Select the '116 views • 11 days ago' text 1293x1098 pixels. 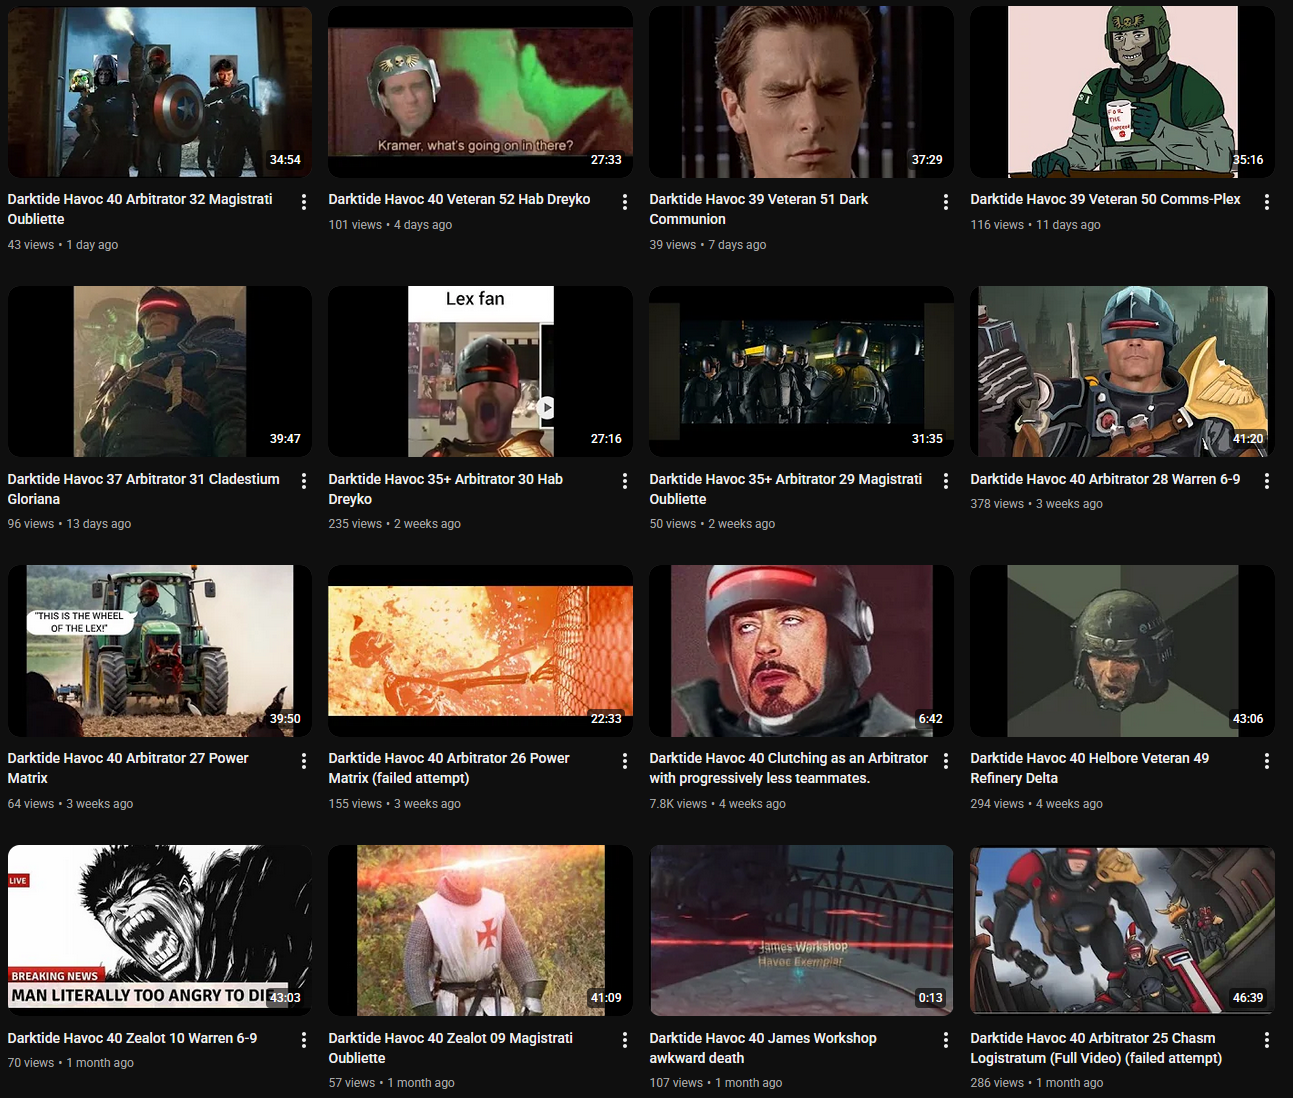1036,225
